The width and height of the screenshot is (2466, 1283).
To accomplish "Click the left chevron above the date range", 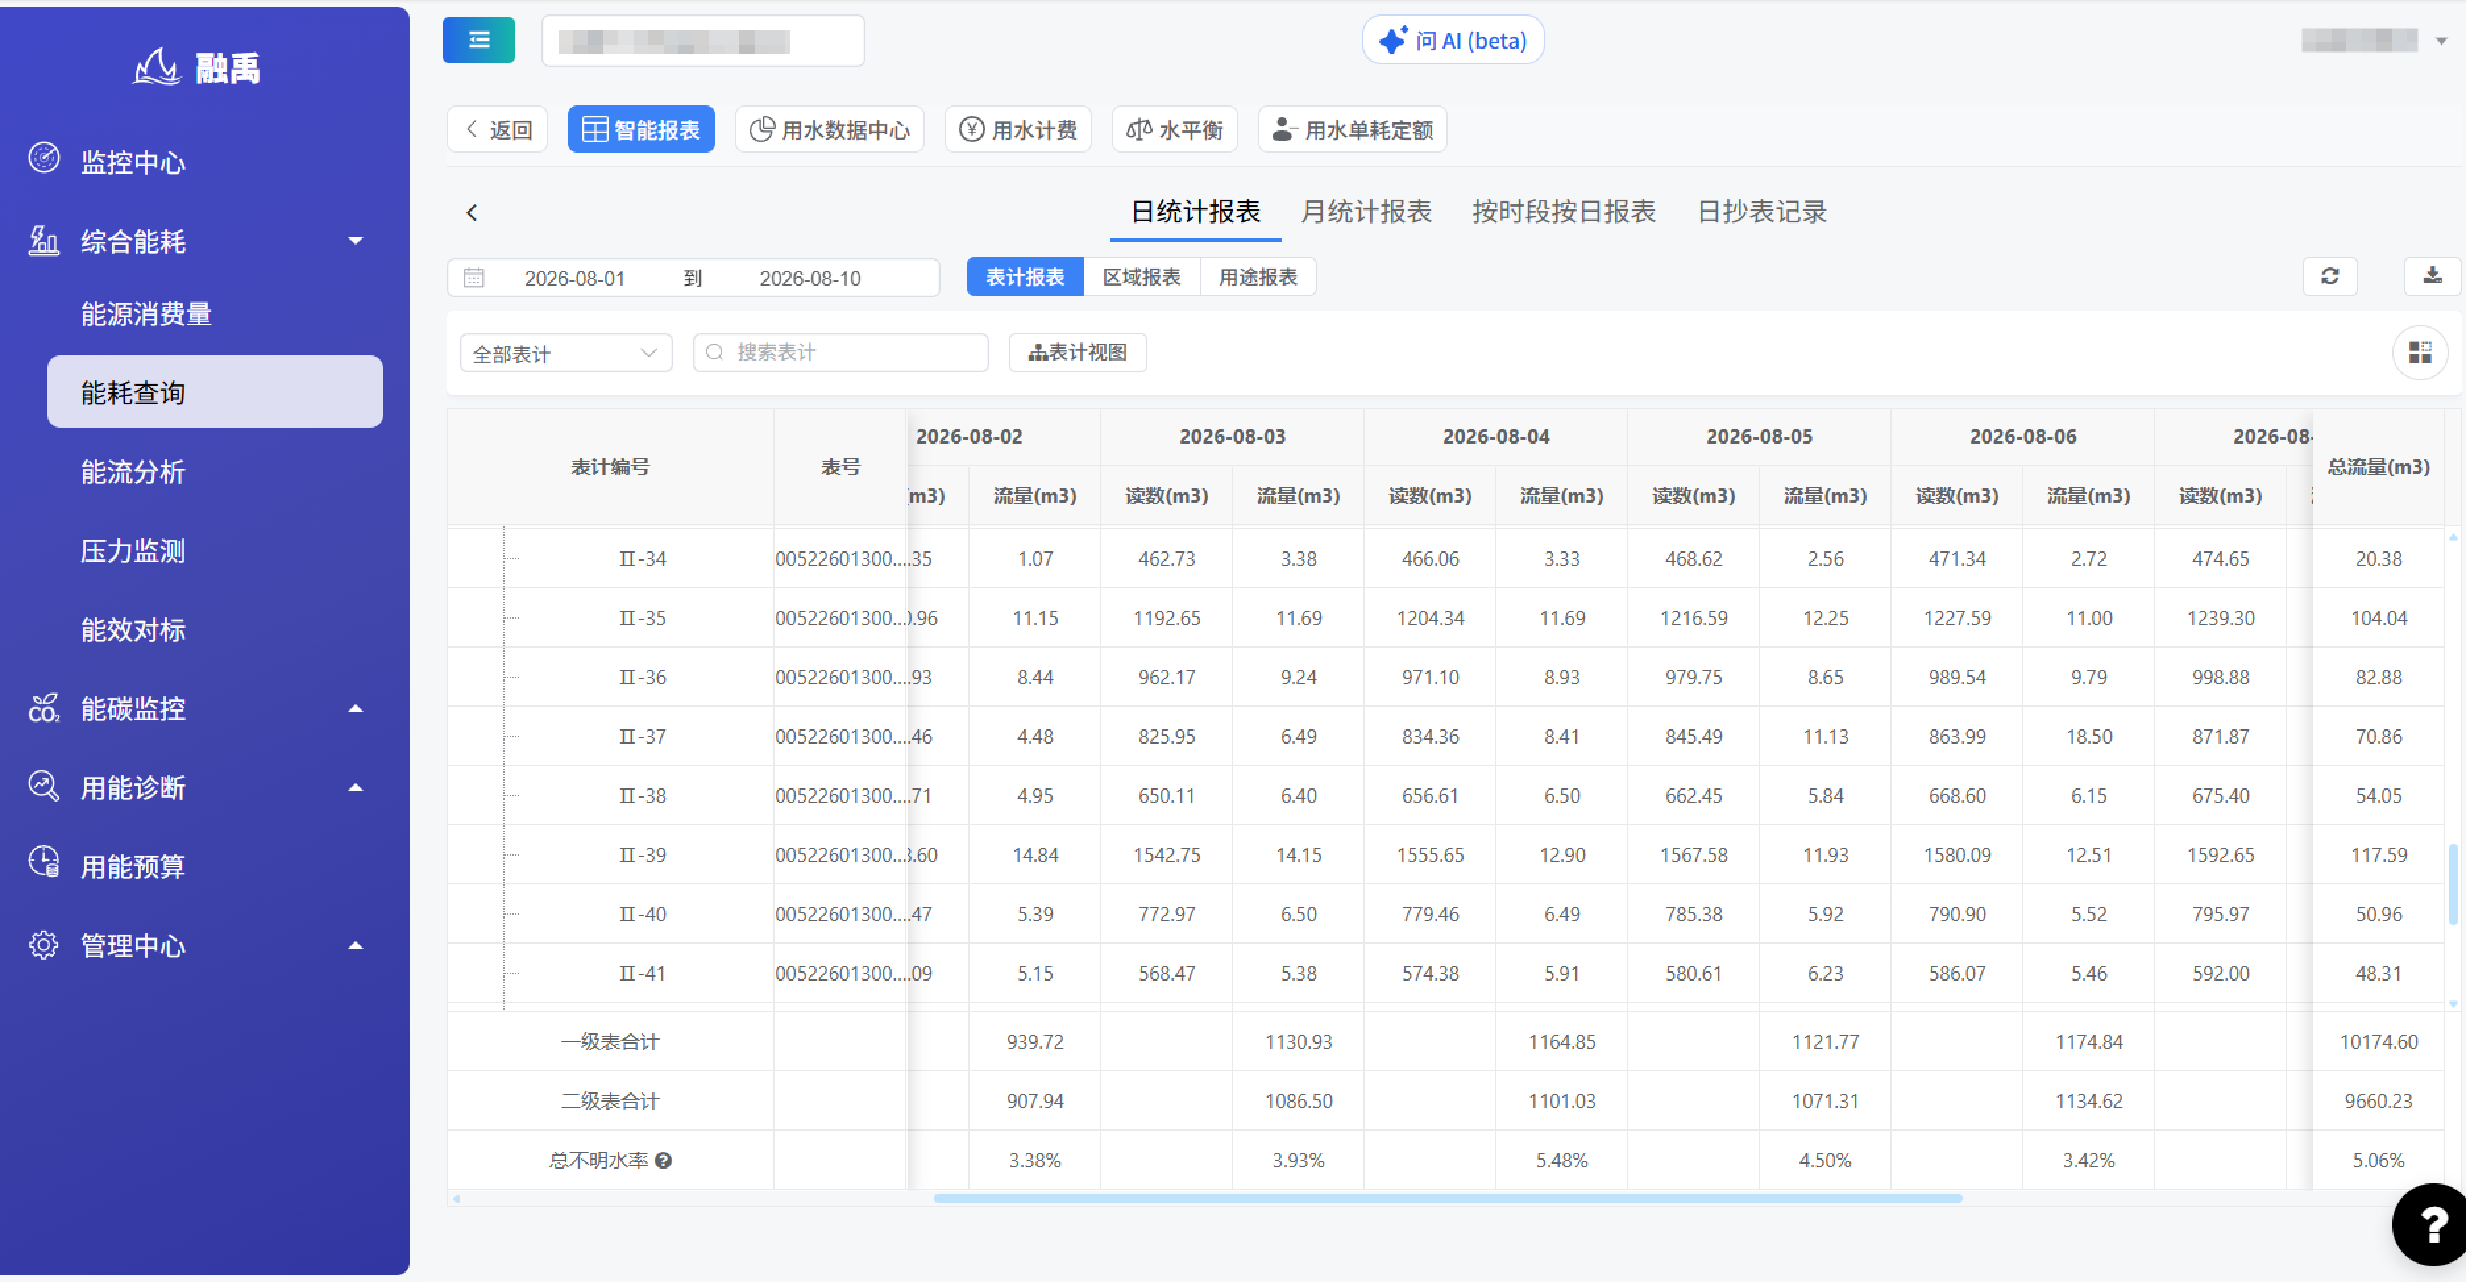I will point(472,212).
